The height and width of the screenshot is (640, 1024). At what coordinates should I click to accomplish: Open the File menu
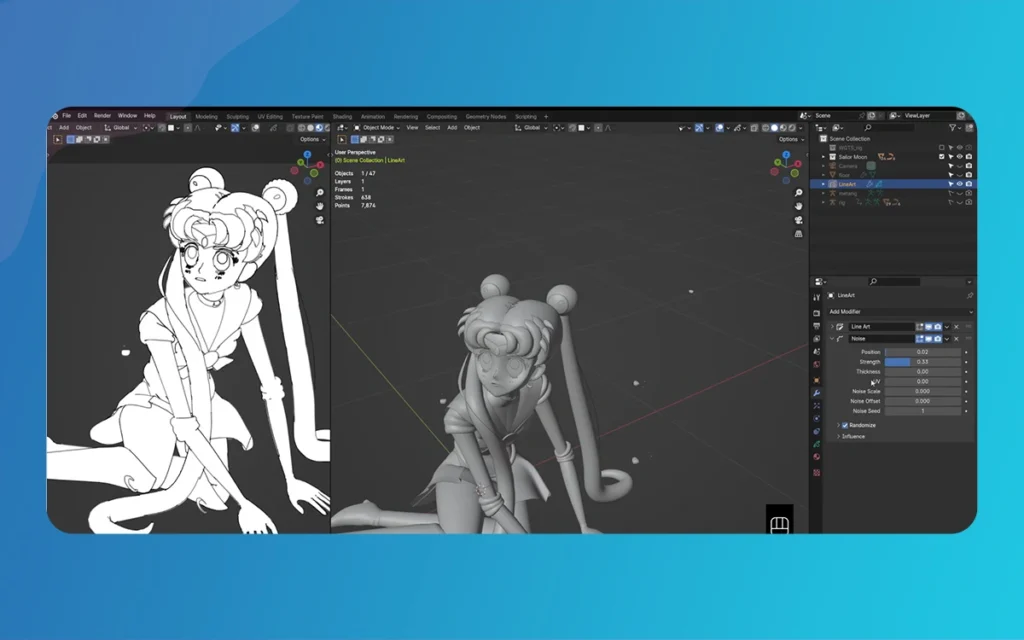coord(67,116)
